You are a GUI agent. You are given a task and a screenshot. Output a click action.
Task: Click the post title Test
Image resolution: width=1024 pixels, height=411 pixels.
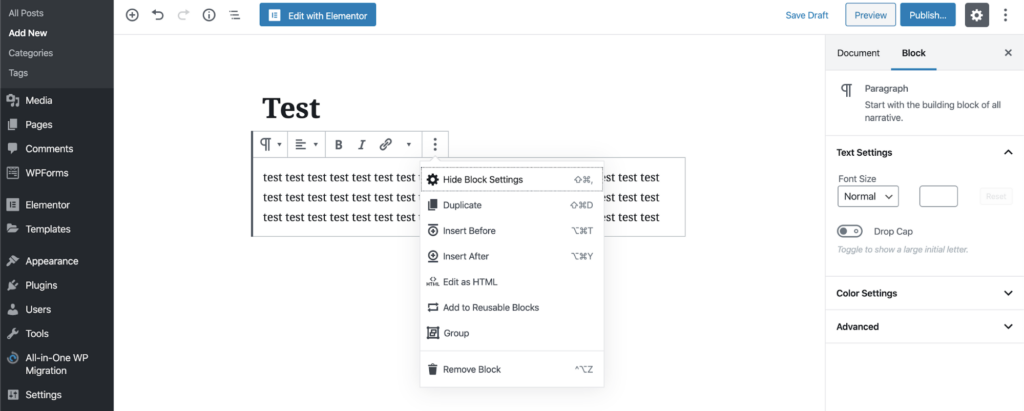[291, 108]
